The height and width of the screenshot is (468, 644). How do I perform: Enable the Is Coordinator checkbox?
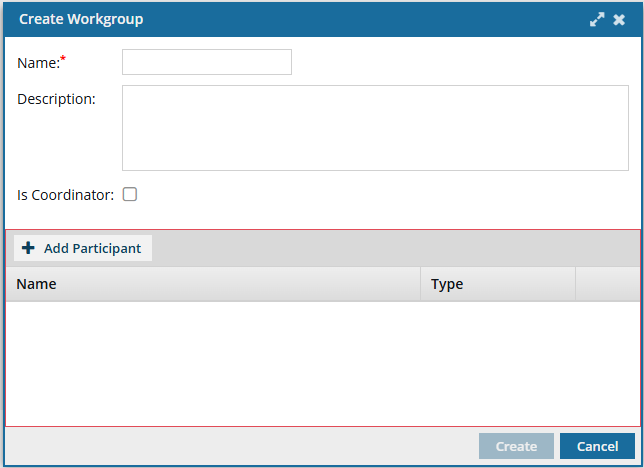[130, 195]
